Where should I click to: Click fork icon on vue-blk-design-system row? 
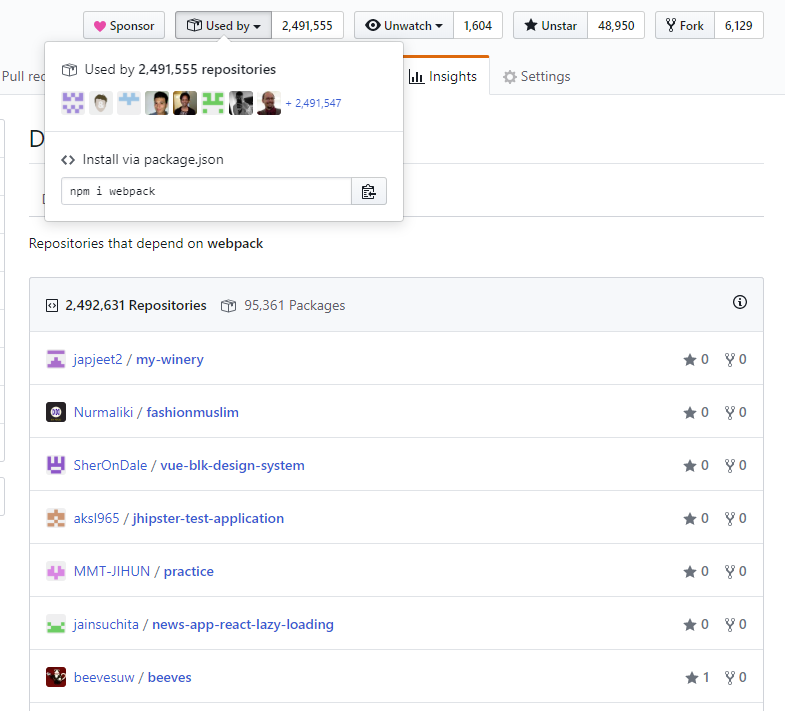coord(730,466)
